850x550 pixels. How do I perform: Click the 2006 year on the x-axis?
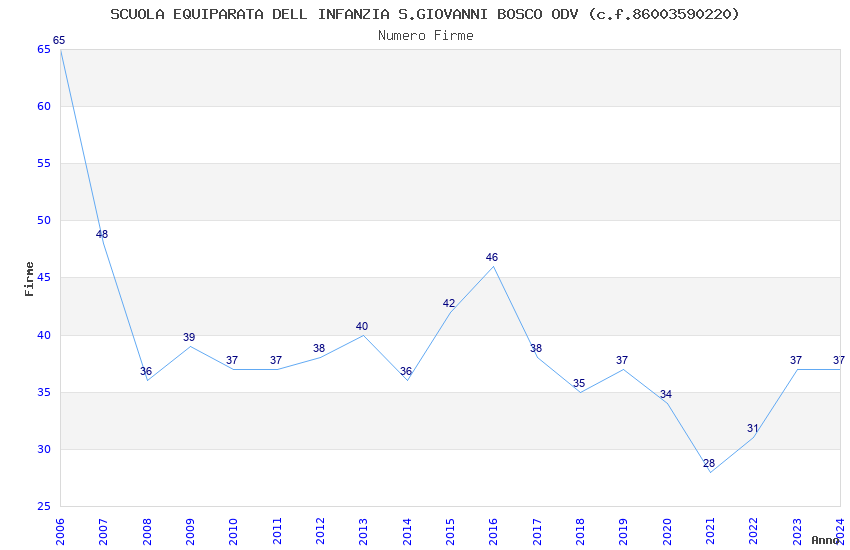60,530
